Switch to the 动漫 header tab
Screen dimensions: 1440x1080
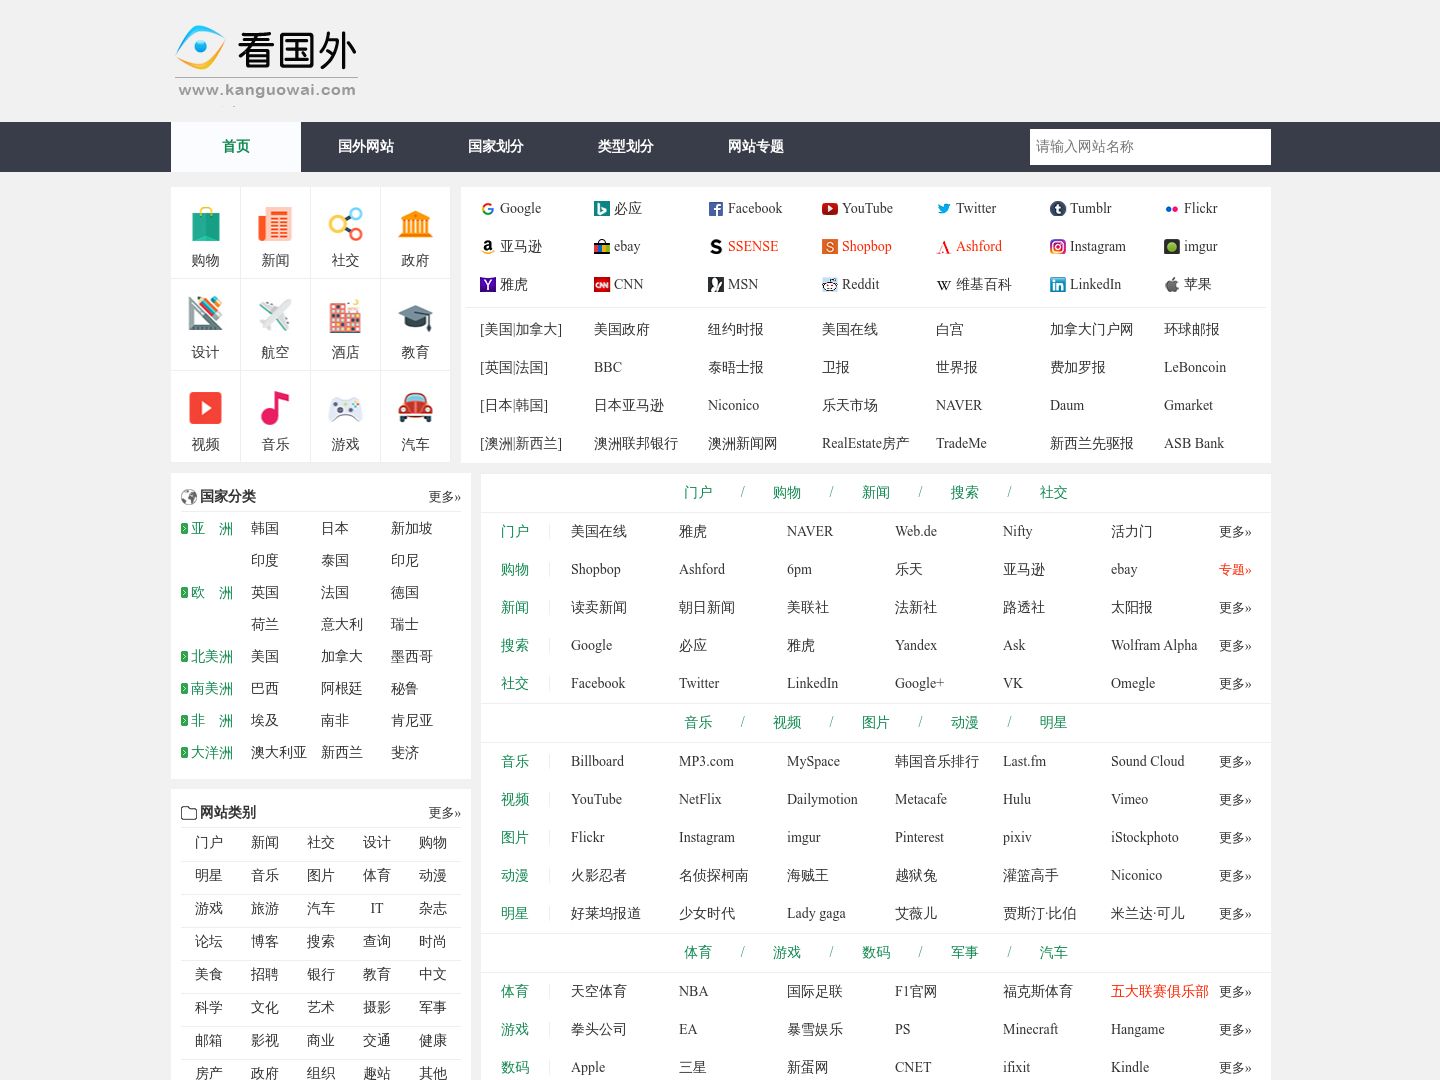965,723
